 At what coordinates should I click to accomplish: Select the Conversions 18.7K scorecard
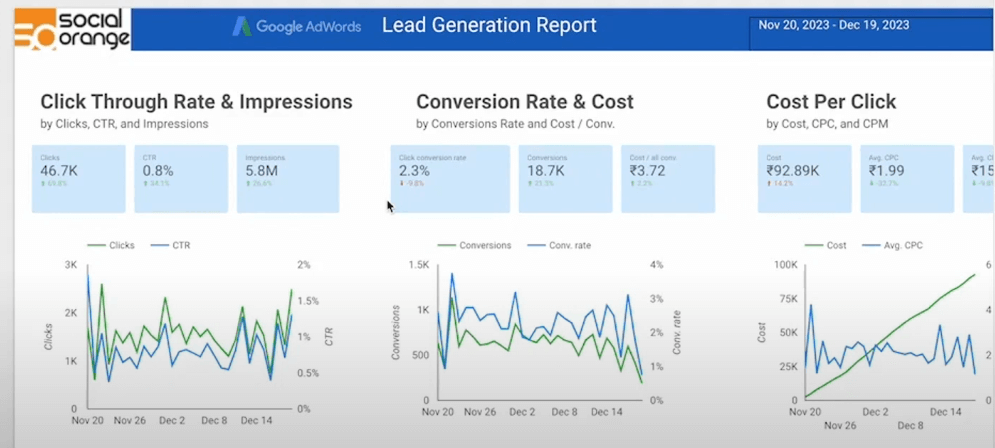tap(563, 178)
